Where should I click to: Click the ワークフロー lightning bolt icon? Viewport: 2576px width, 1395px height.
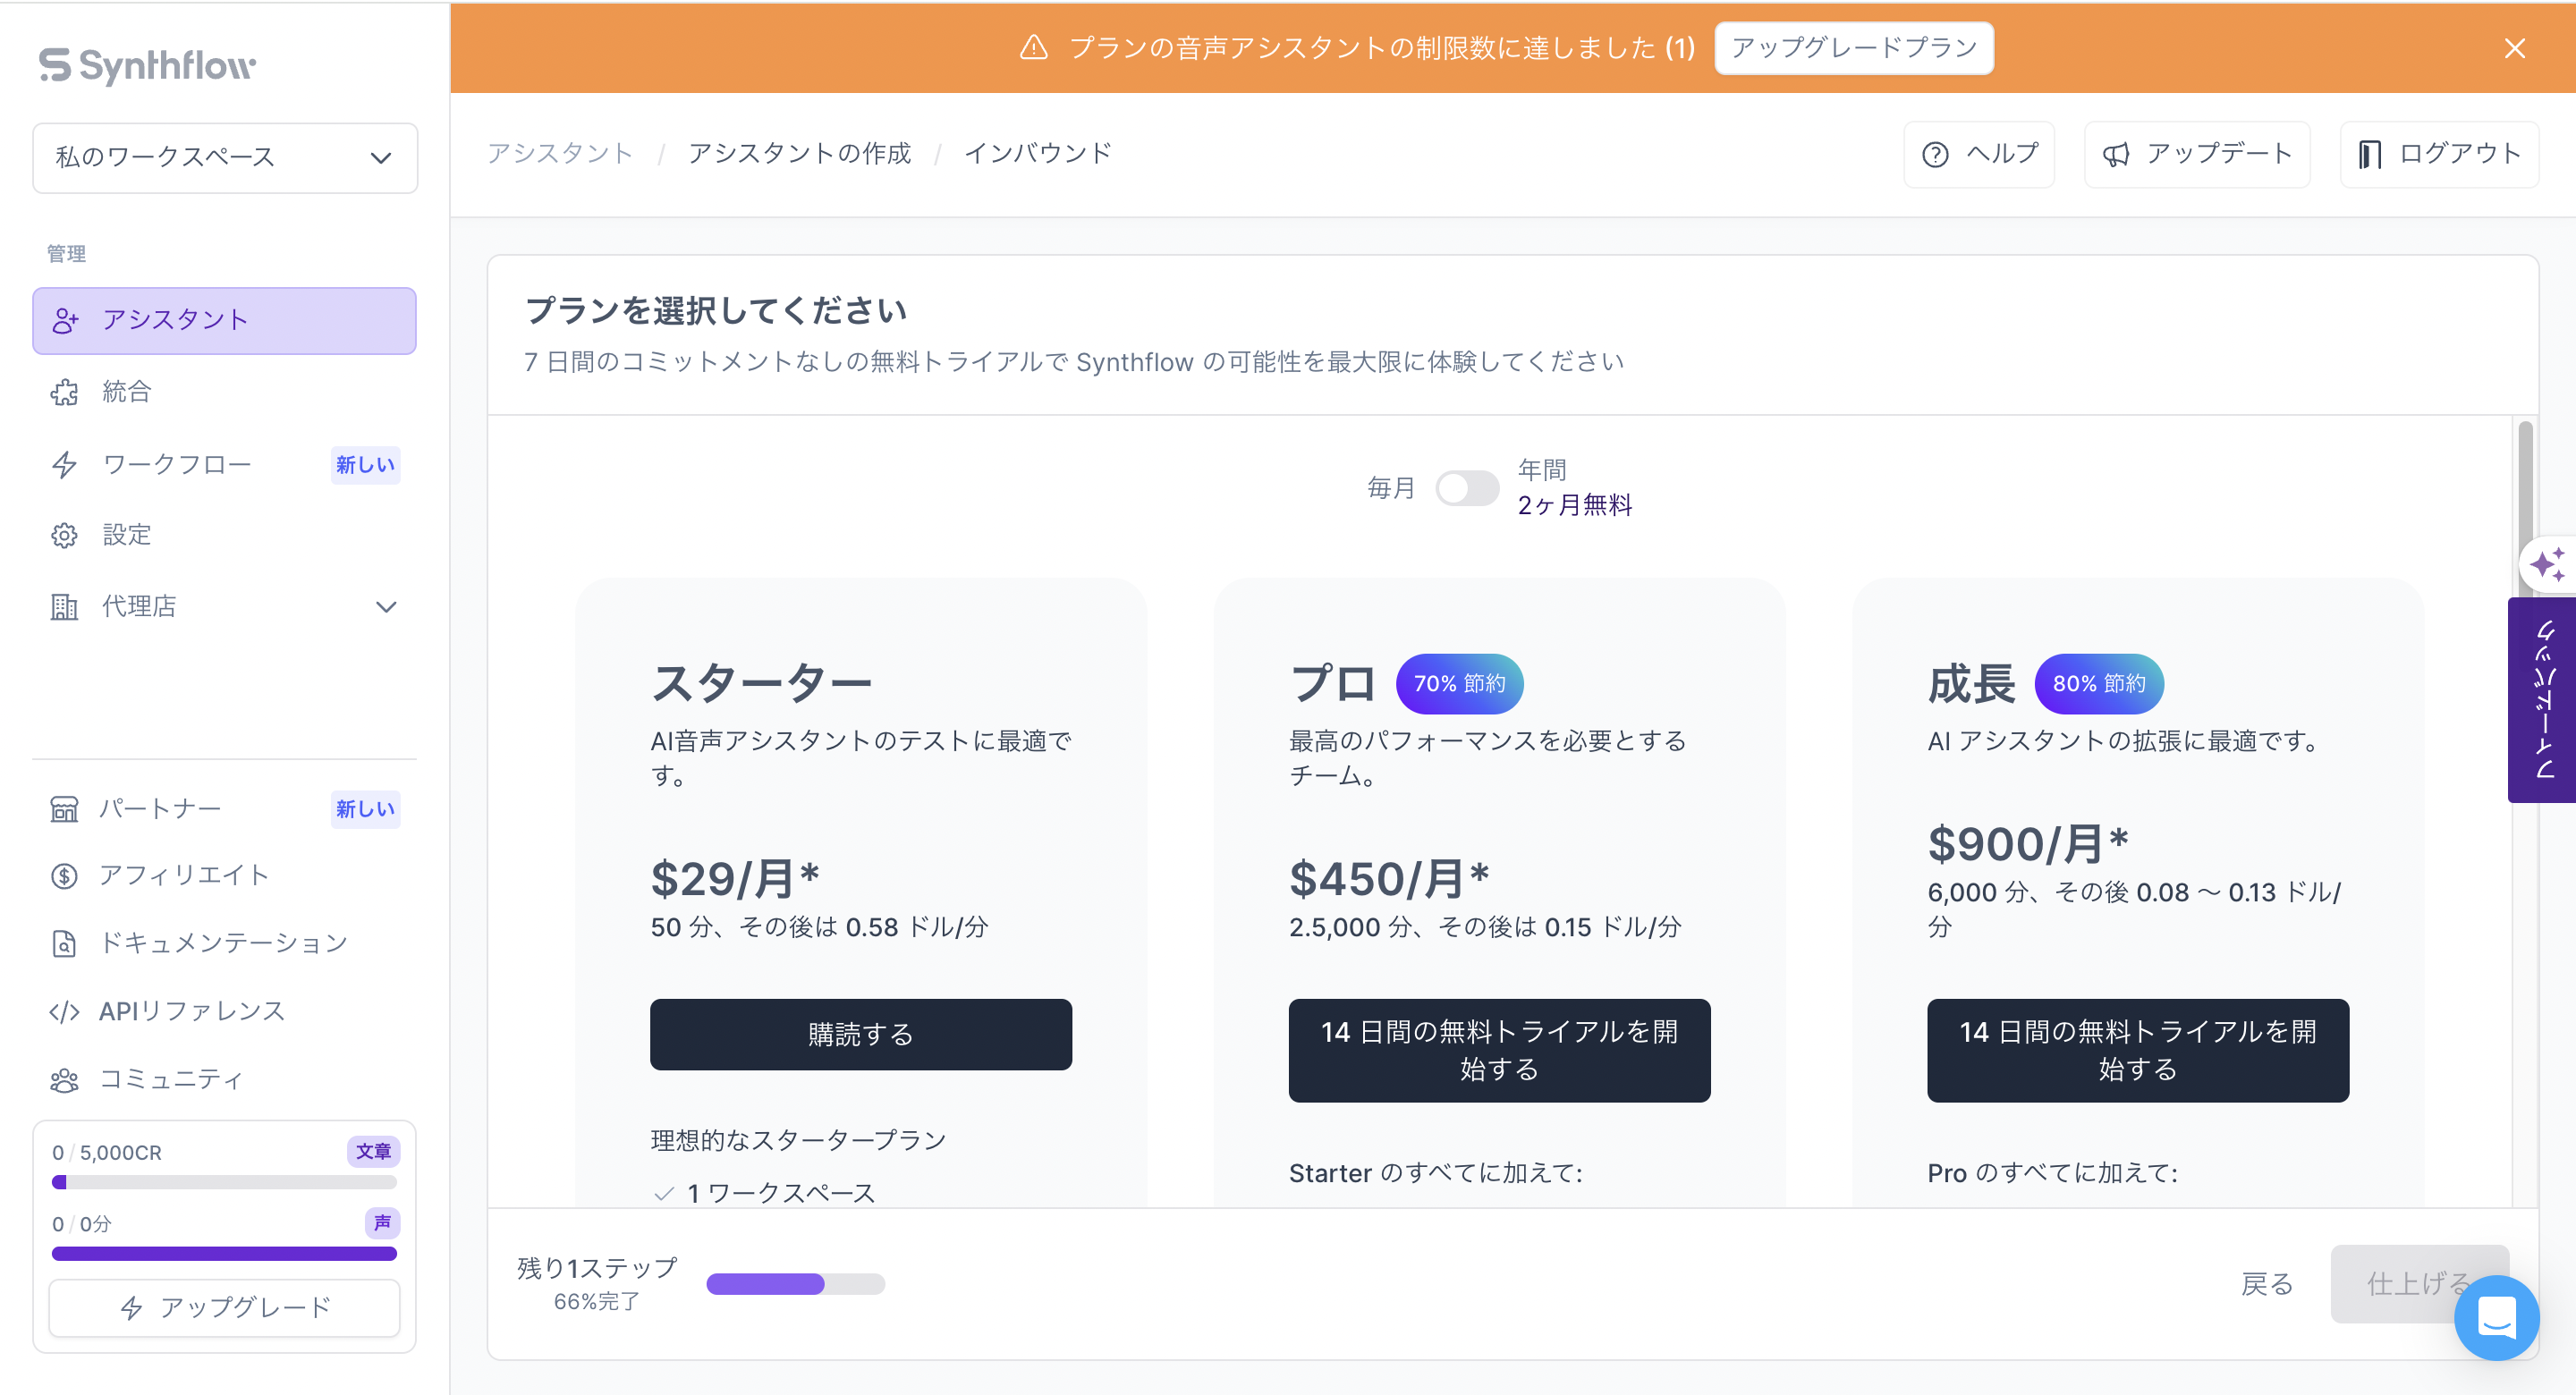click(x=65, y=465)
